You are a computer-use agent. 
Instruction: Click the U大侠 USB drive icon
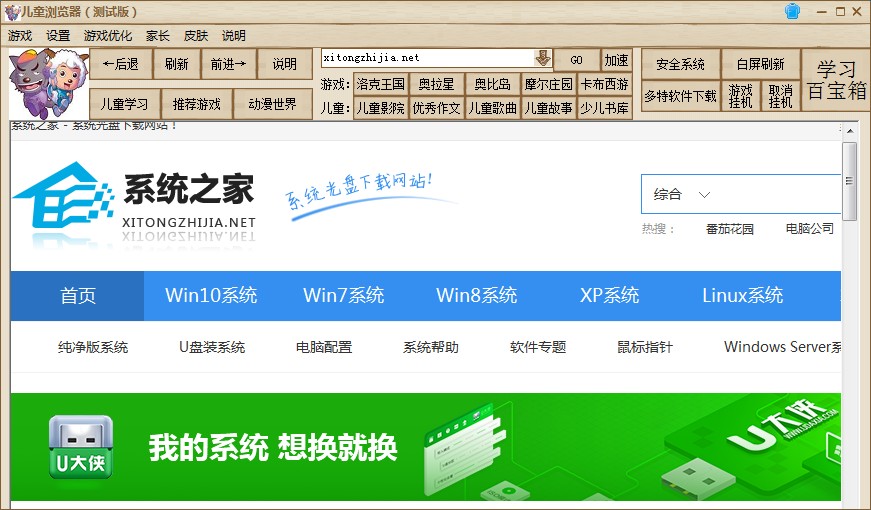(x=81, y=447)
